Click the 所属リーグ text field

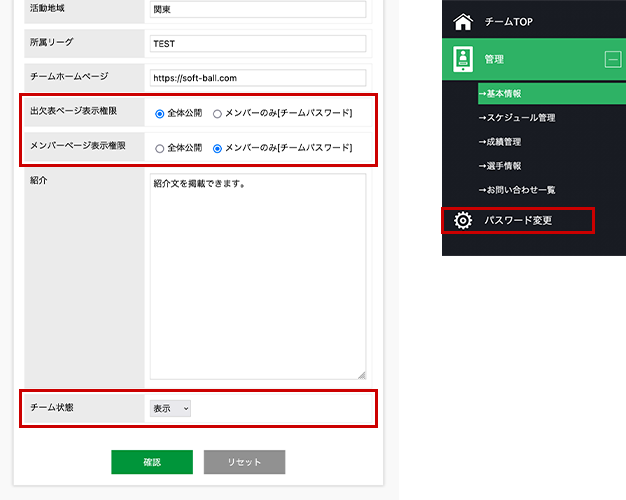256,44
